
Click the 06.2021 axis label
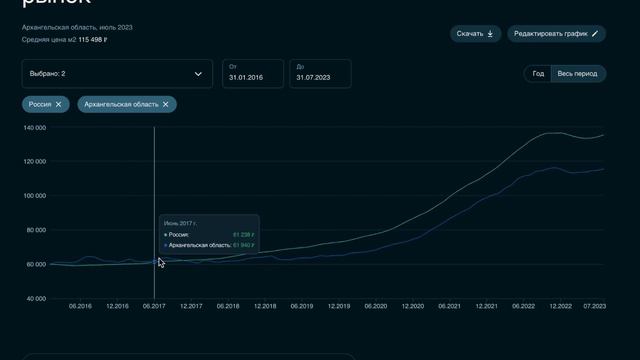coord(449,306)
